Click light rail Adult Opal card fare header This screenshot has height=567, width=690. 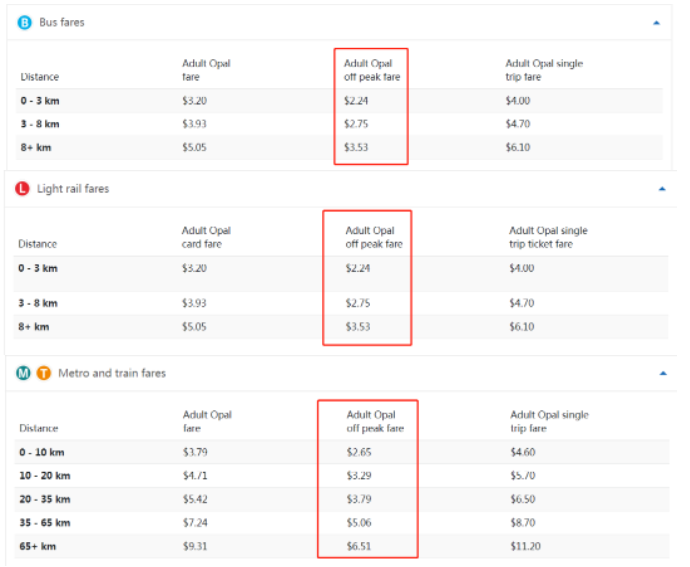(206, 237)
